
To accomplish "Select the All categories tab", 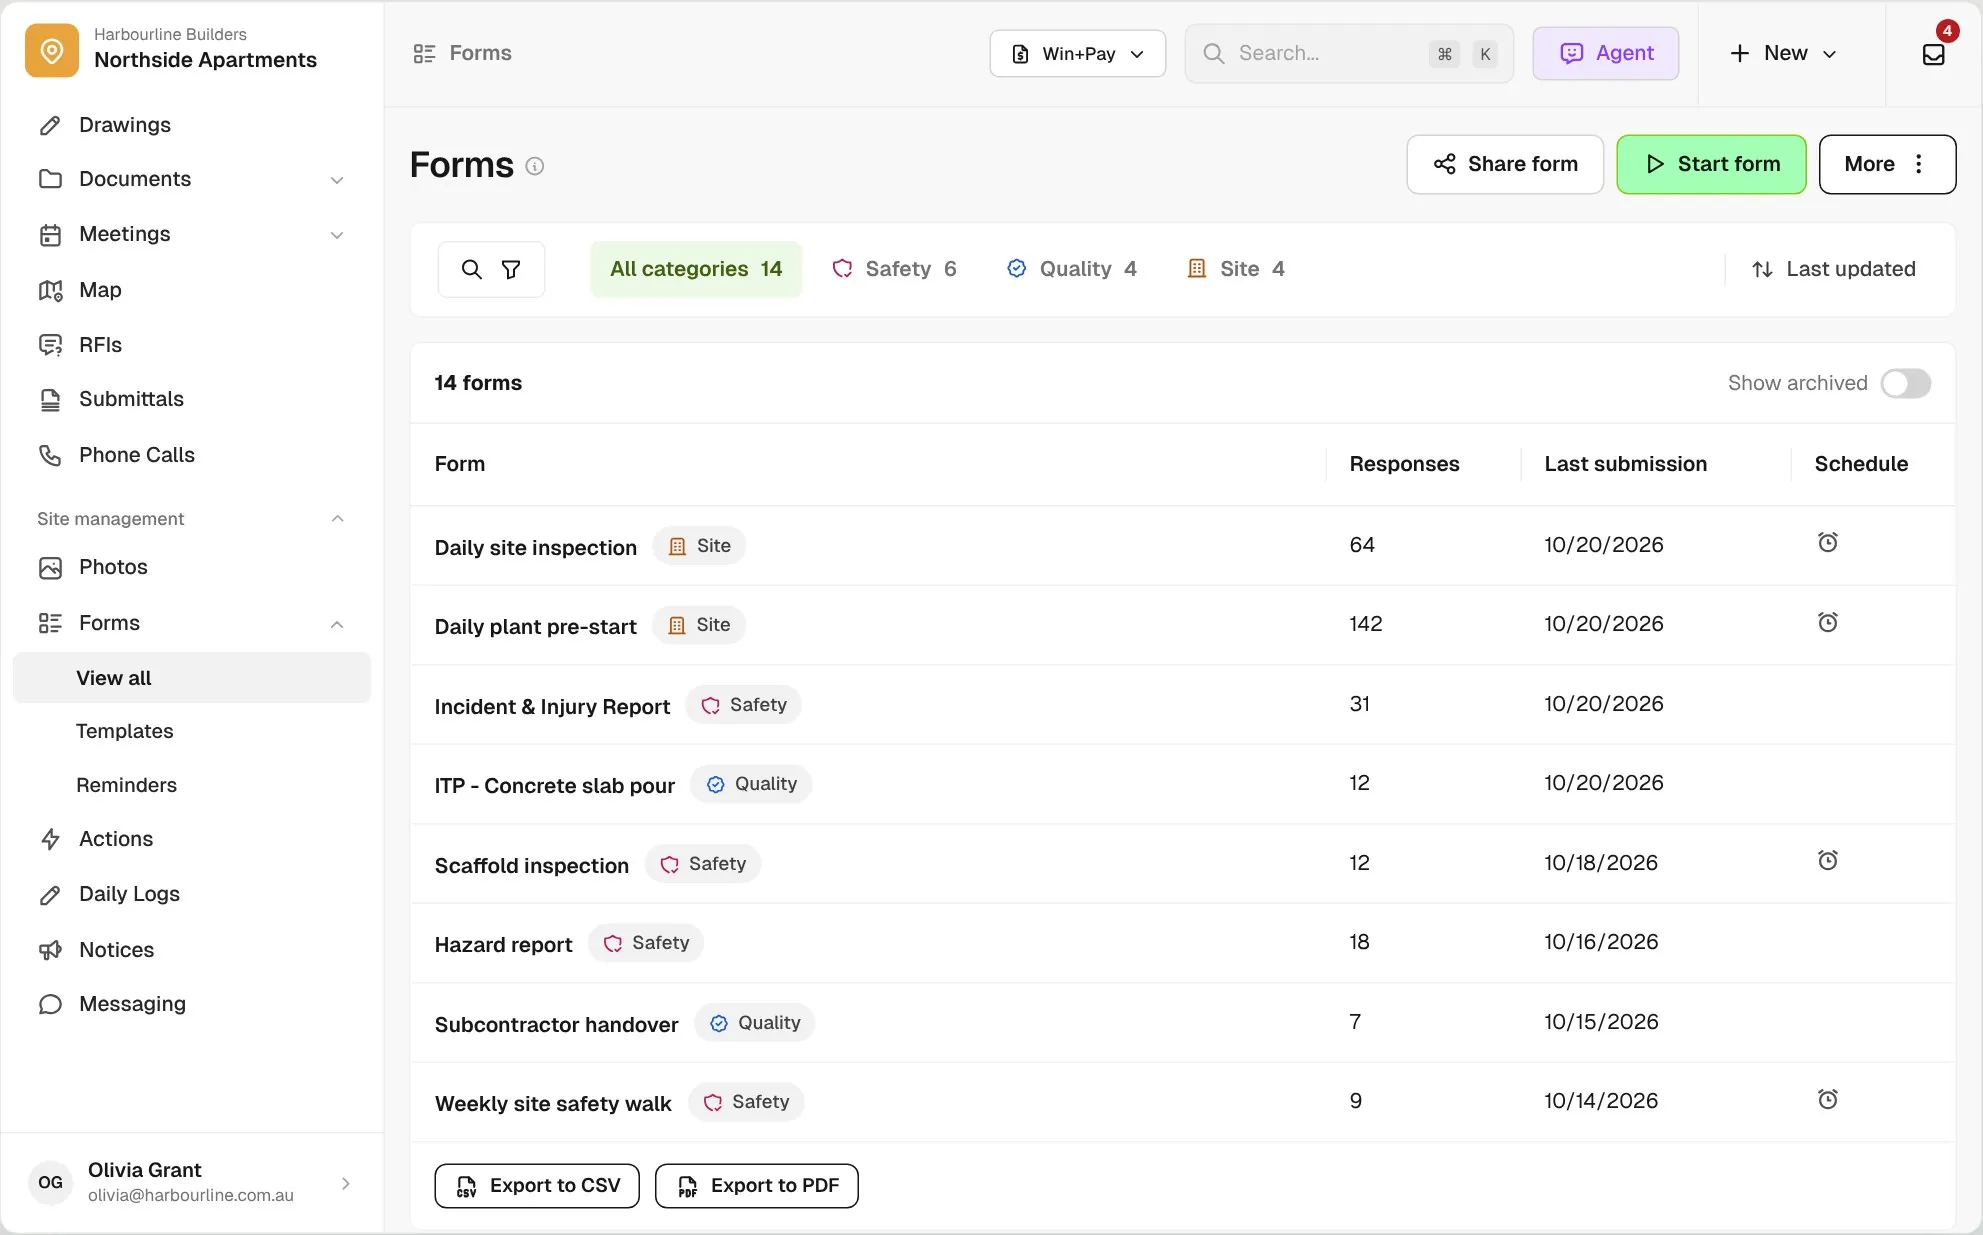I will [x=696, y=269].
